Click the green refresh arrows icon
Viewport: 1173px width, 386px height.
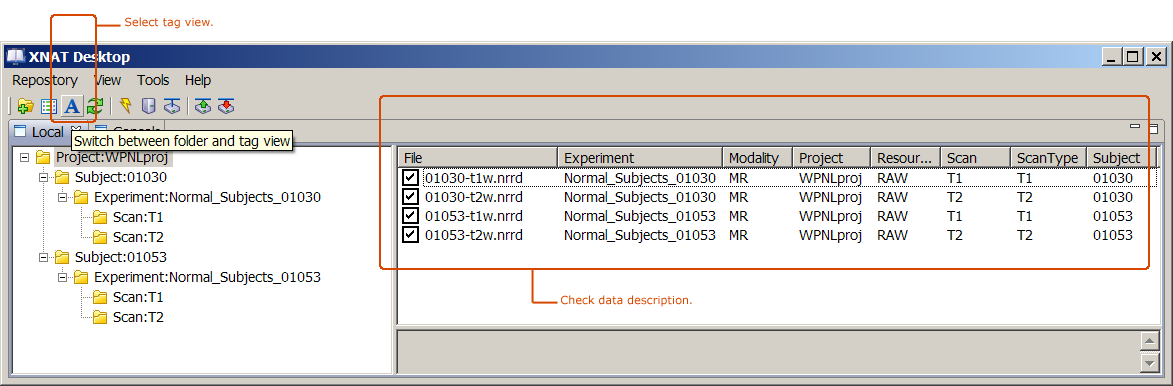95,107
